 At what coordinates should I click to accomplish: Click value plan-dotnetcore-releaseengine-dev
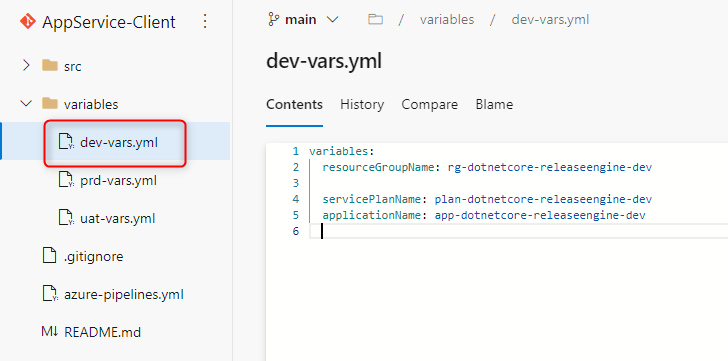pyautogui.click(x=543, y=200)
